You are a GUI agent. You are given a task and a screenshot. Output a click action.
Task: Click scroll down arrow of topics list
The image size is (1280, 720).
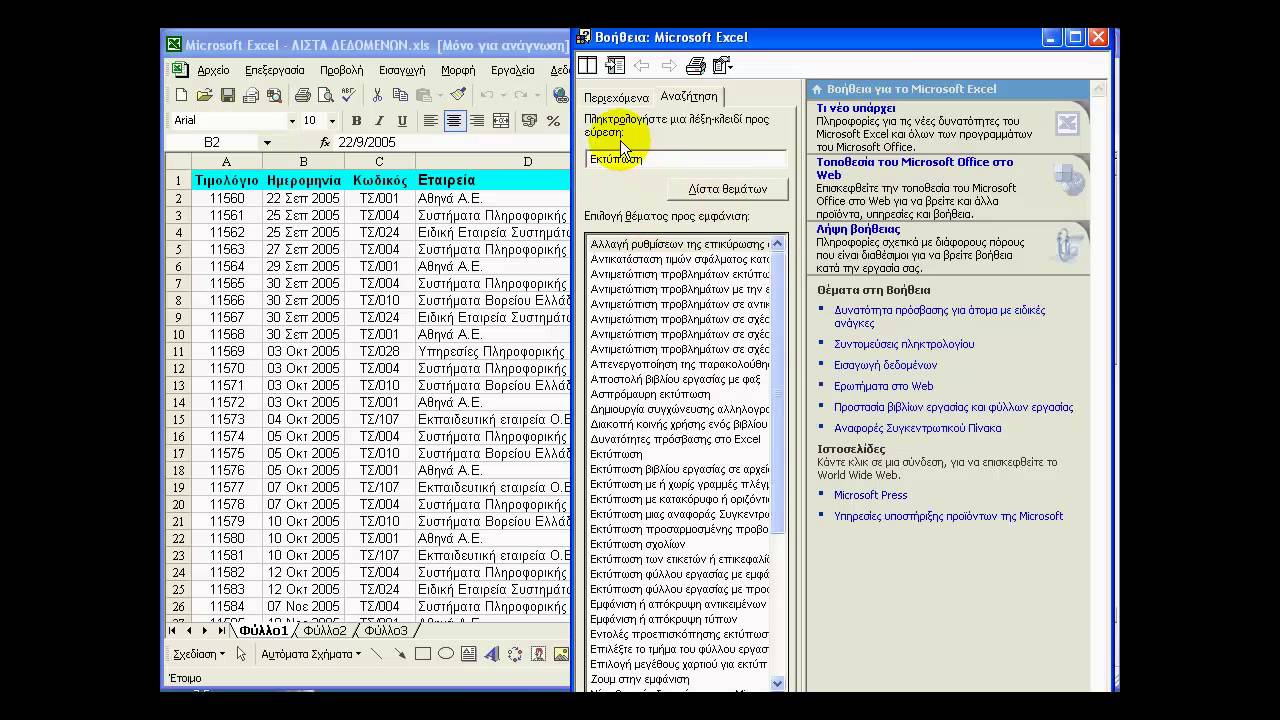coord(779,684)
